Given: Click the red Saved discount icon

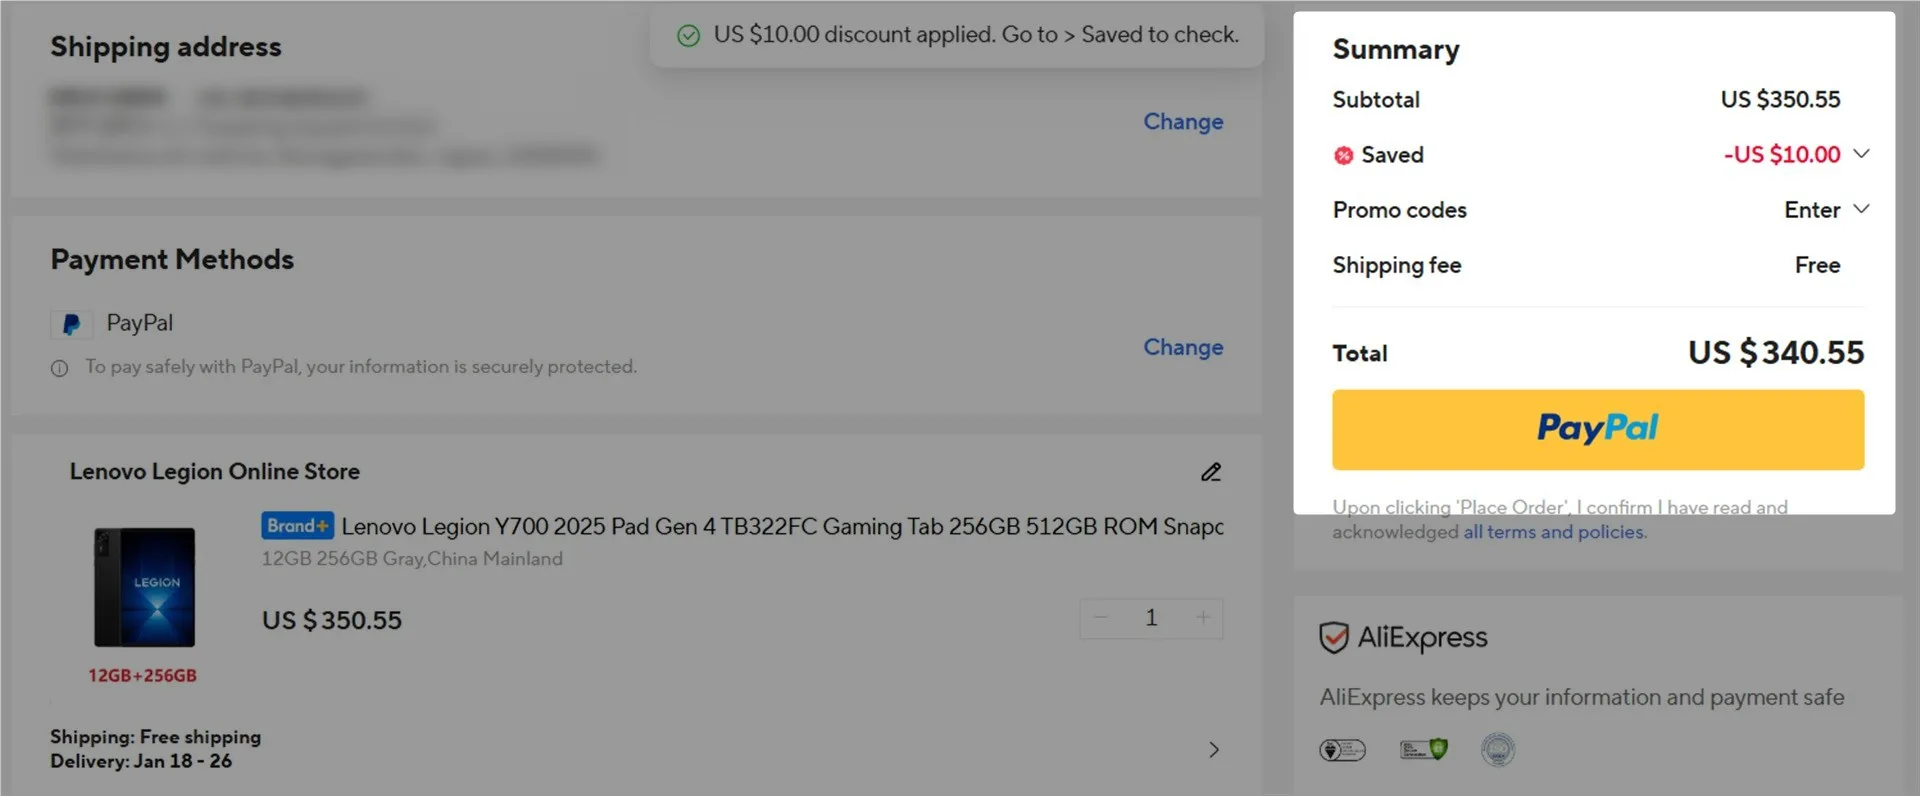Looking at the screenshot, I should coord(1344,155).
